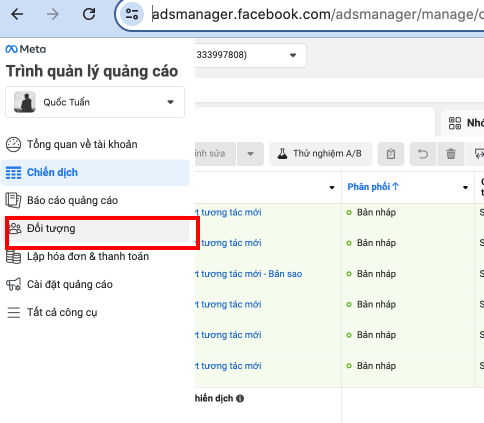484x423 pixels.
Task: Click info icon beside campaigns summary
Action: click(240, 398)
